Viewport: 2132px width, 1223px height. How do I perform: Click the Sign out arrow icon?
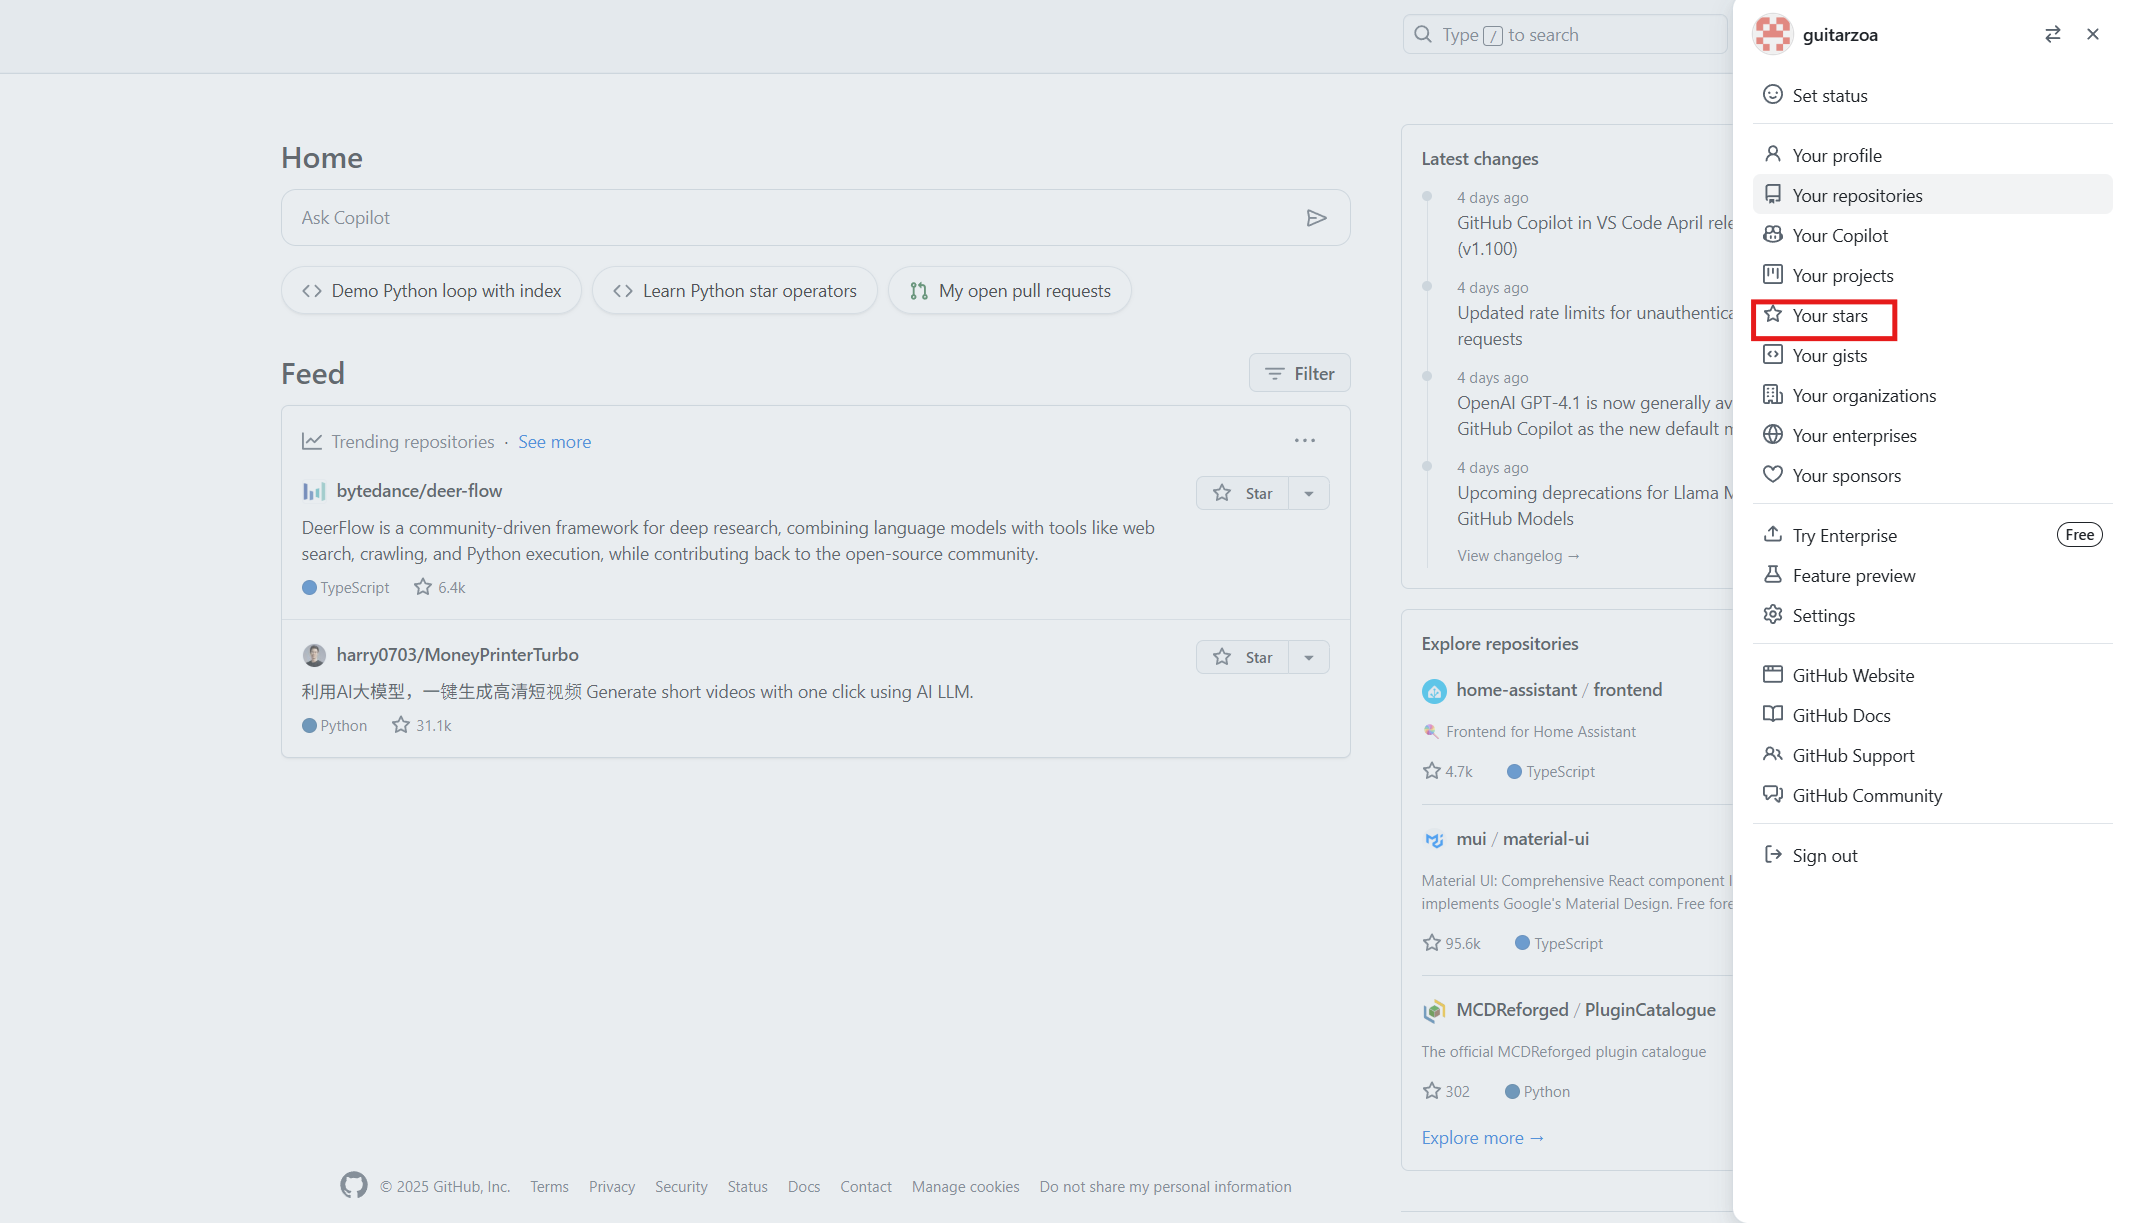[x=1772, y=855]
